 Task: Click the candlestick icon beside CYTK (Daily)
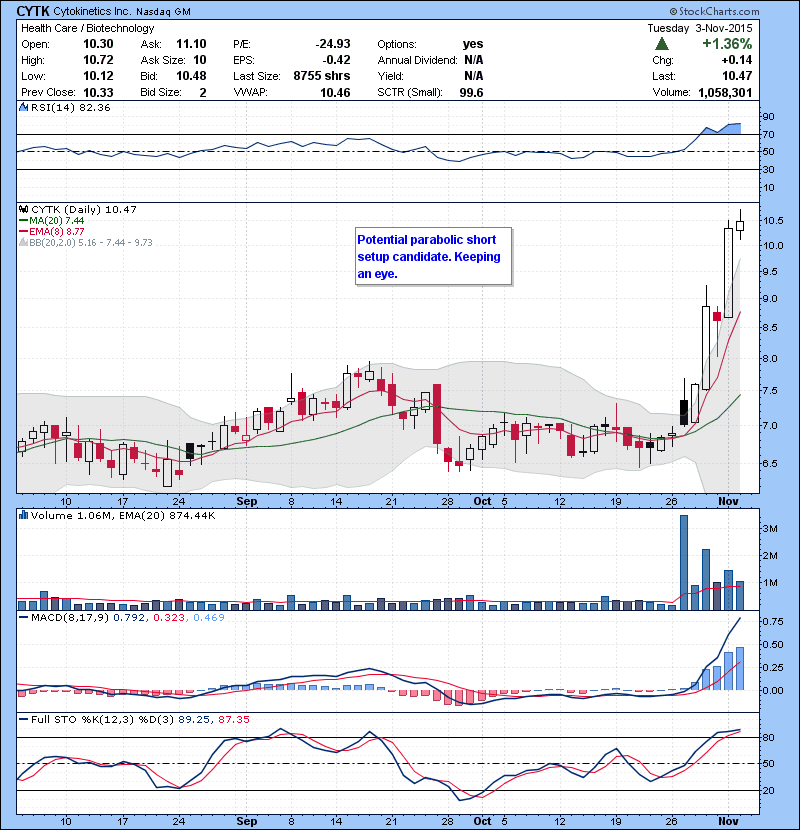[23, 209]
